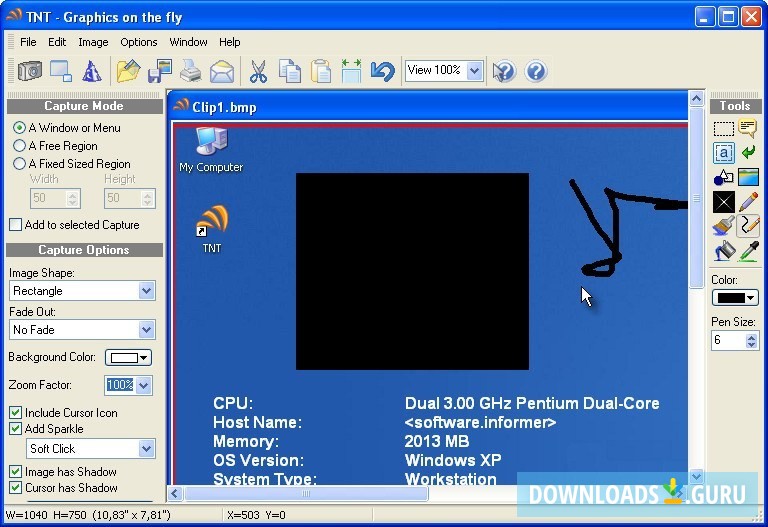Viewport: 768px width, 527px height.
Task: Open Help with the blue question mark icon
Action: pos(536,72)
